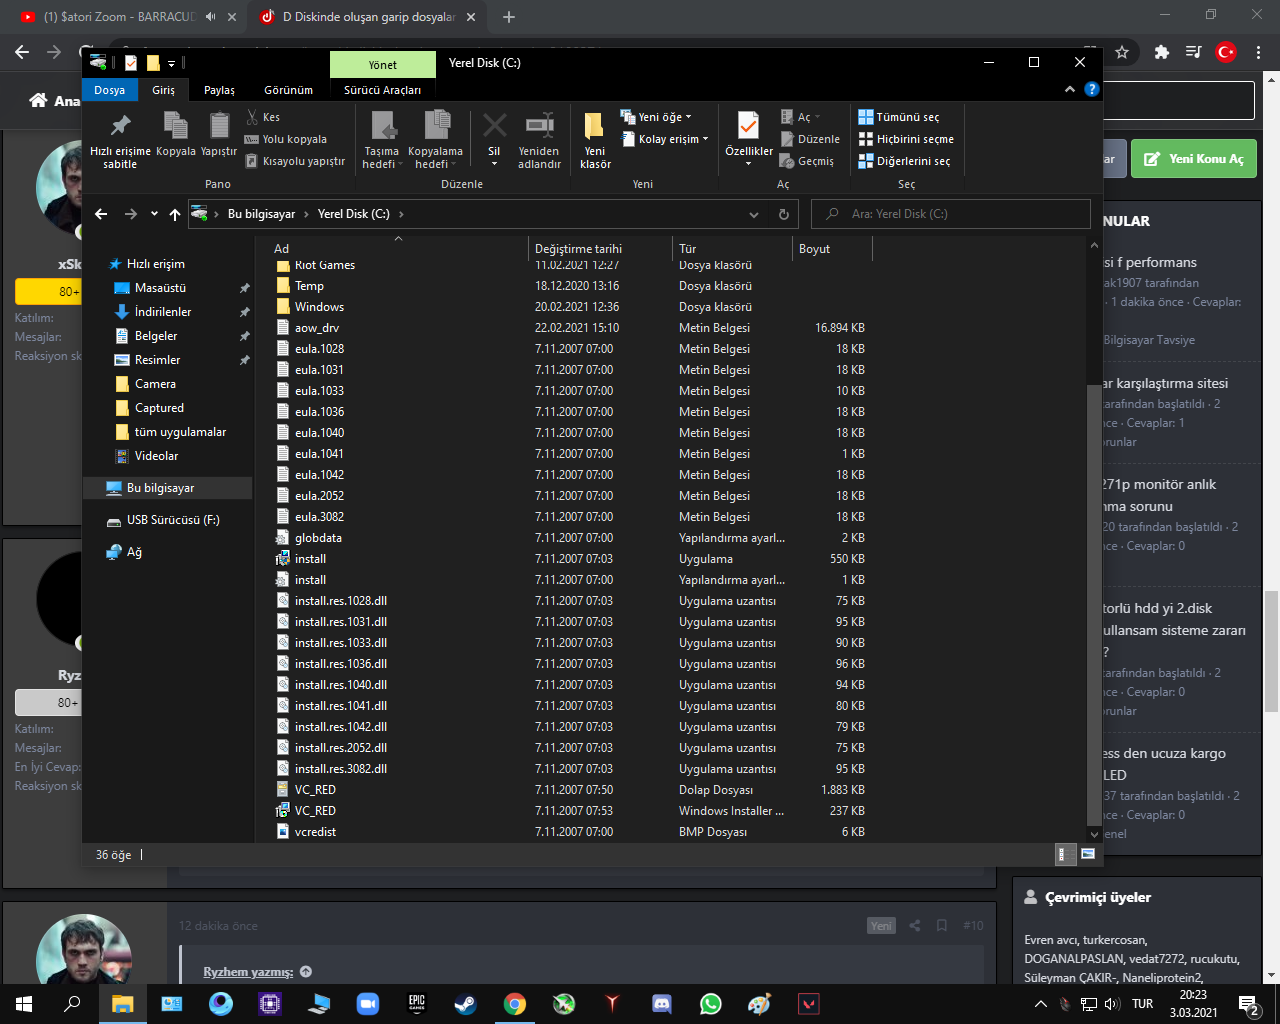Viewport: 1280px width, 1024px height.
Task: Click the Sil delete icon
Action: (494, 126)
